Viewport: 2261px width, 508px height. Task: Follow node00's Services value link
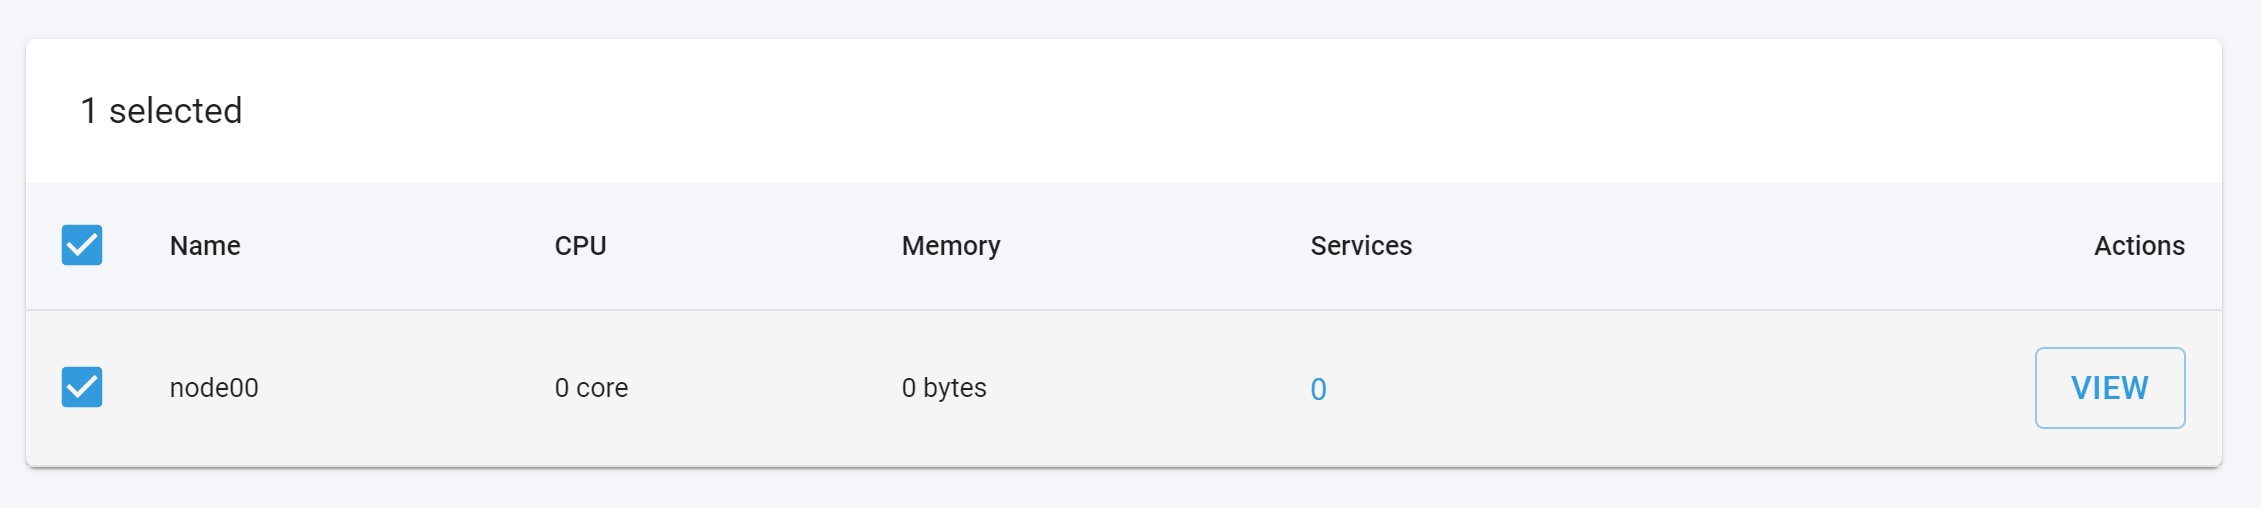pos(1318,389)
